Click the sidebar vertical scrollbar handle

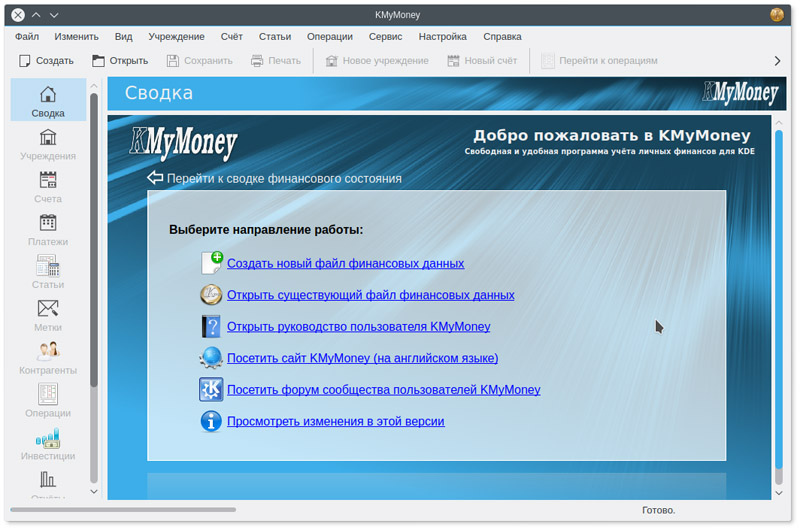tap(94, 240)
